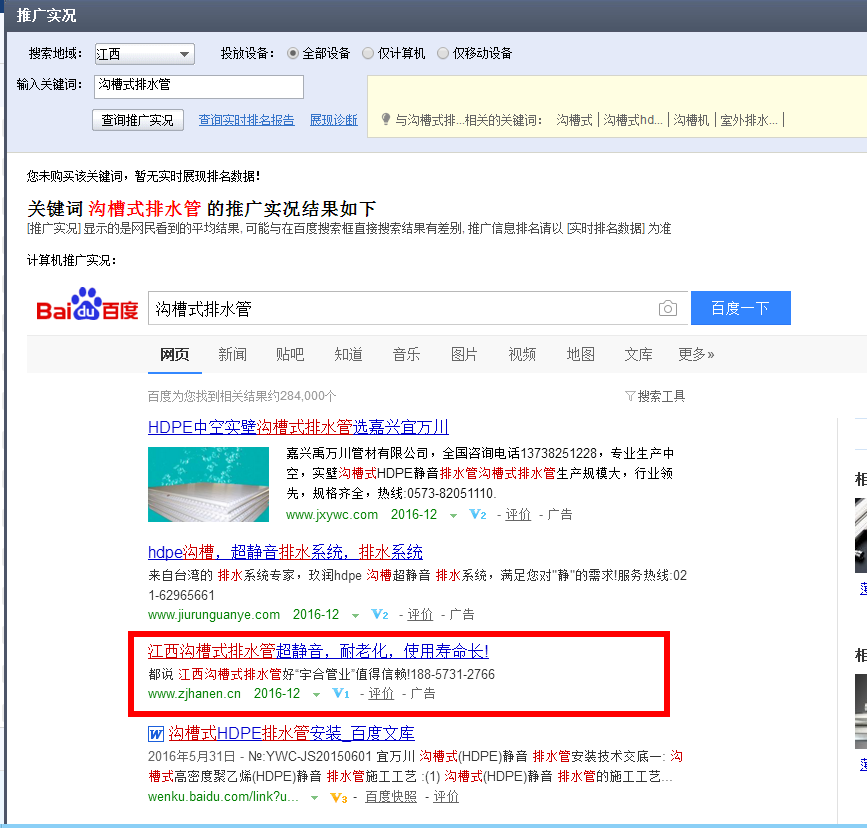The image size is (867, 828).
Task: Open the 百度快照 link
Action: pyautogui.click(x=391, y=797)
